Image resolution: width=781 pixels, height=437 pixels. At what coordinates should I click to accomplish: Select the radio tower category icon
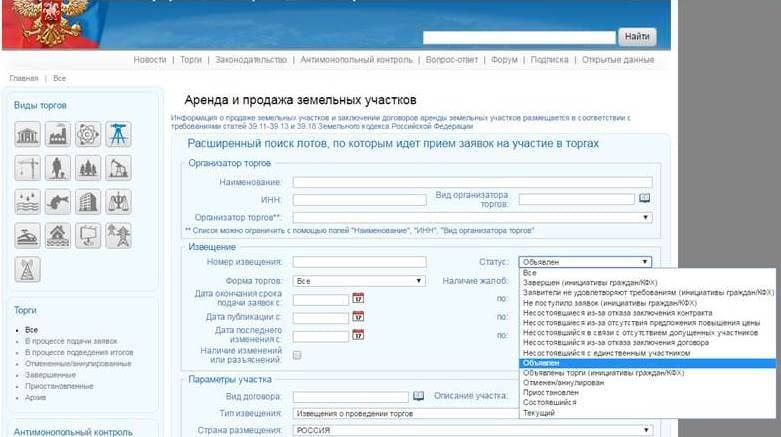point(28,268)
